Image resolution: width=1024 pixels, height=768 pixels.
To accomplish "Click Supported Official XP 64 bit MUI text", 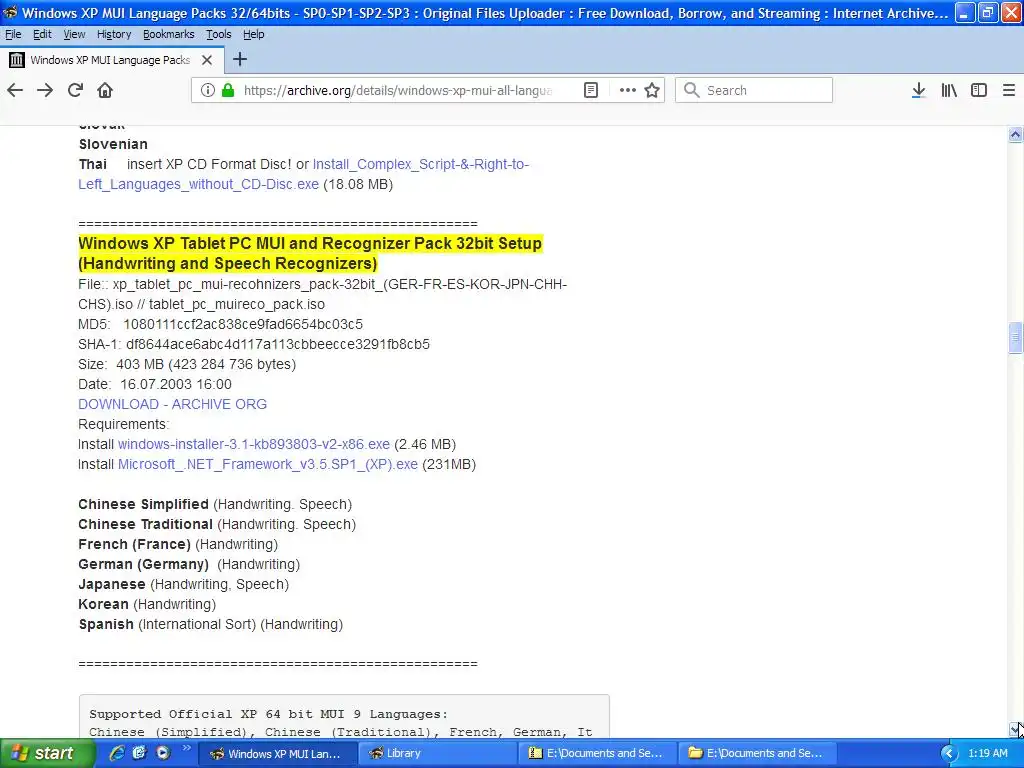I will click(268, 714).
